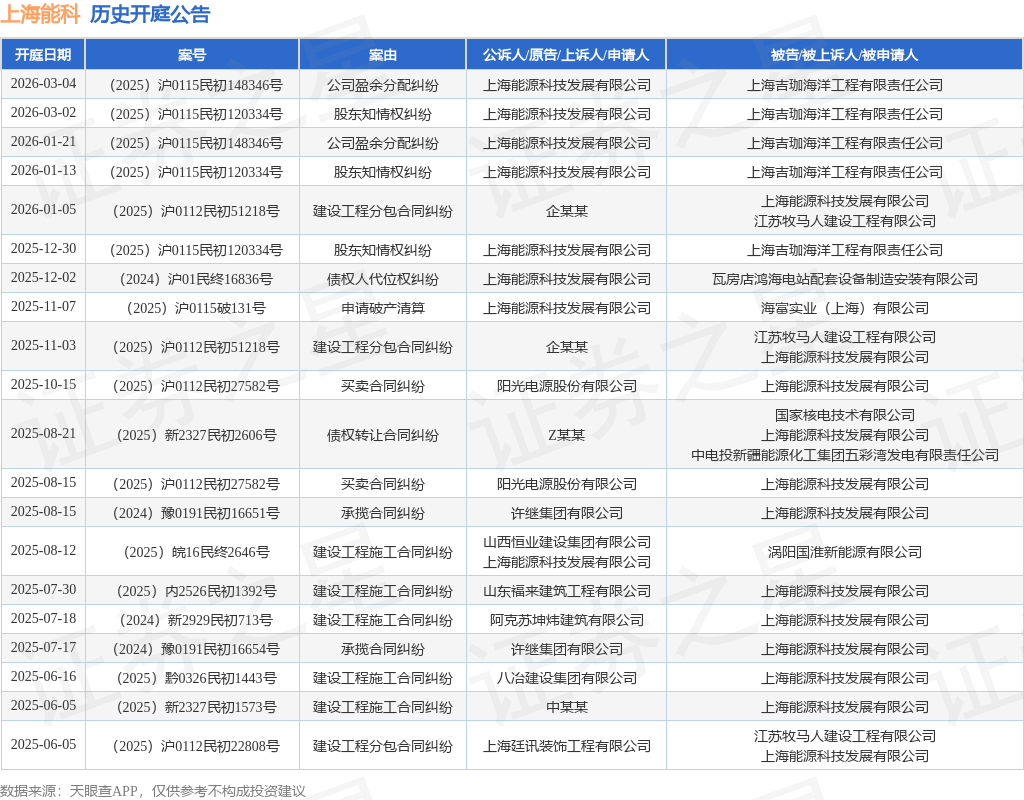Click defendant 中电投新疆能源化工集团五彩湾发电有限责任公司

click(x=844, y=455)
